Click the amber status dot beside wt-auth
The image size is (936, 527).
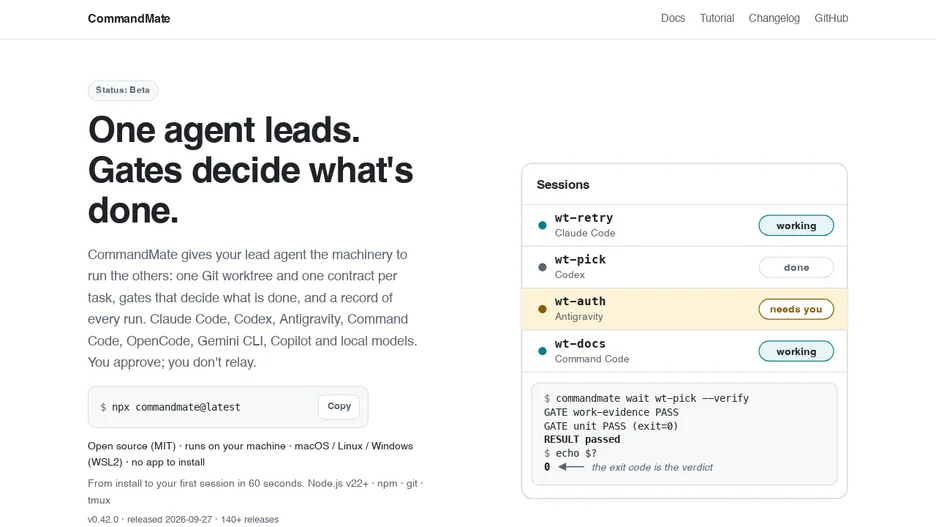542,309
